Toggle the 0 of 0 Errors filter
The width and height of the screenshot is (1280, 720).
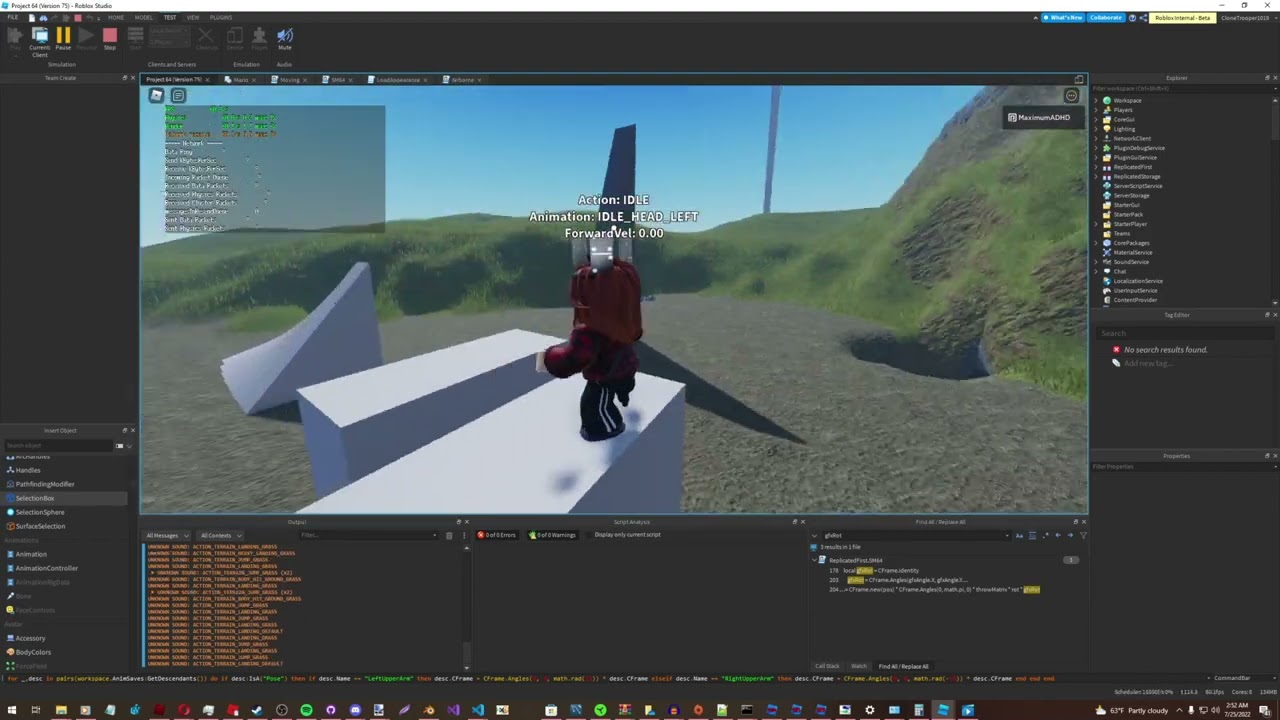coord(496,535)
